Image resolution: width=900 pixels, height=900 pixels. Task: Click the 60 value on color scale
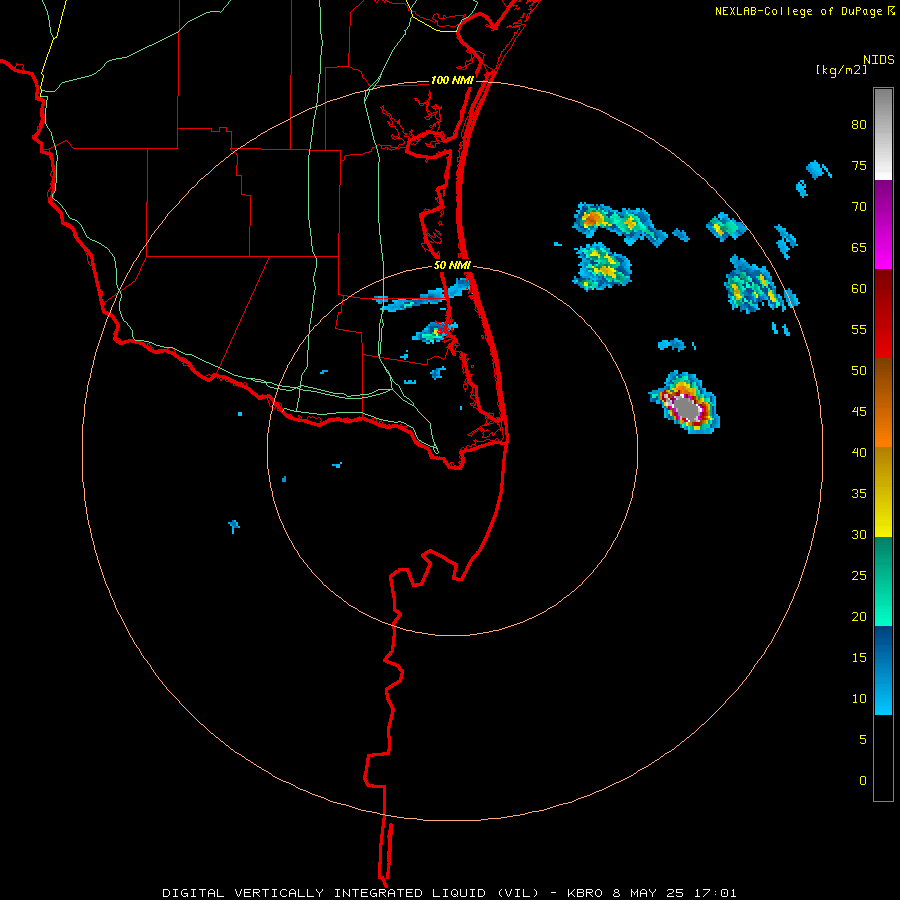tap(859, 289)
